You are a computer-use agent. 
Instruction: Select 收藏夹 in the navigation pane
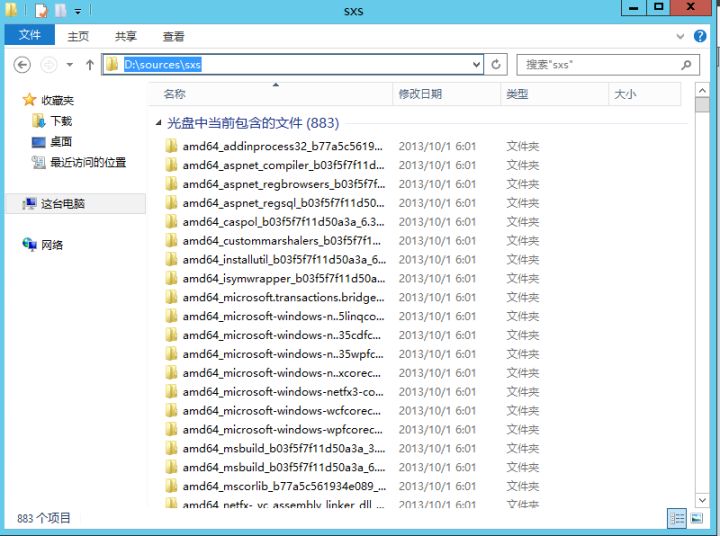click(x=57, y=100)
